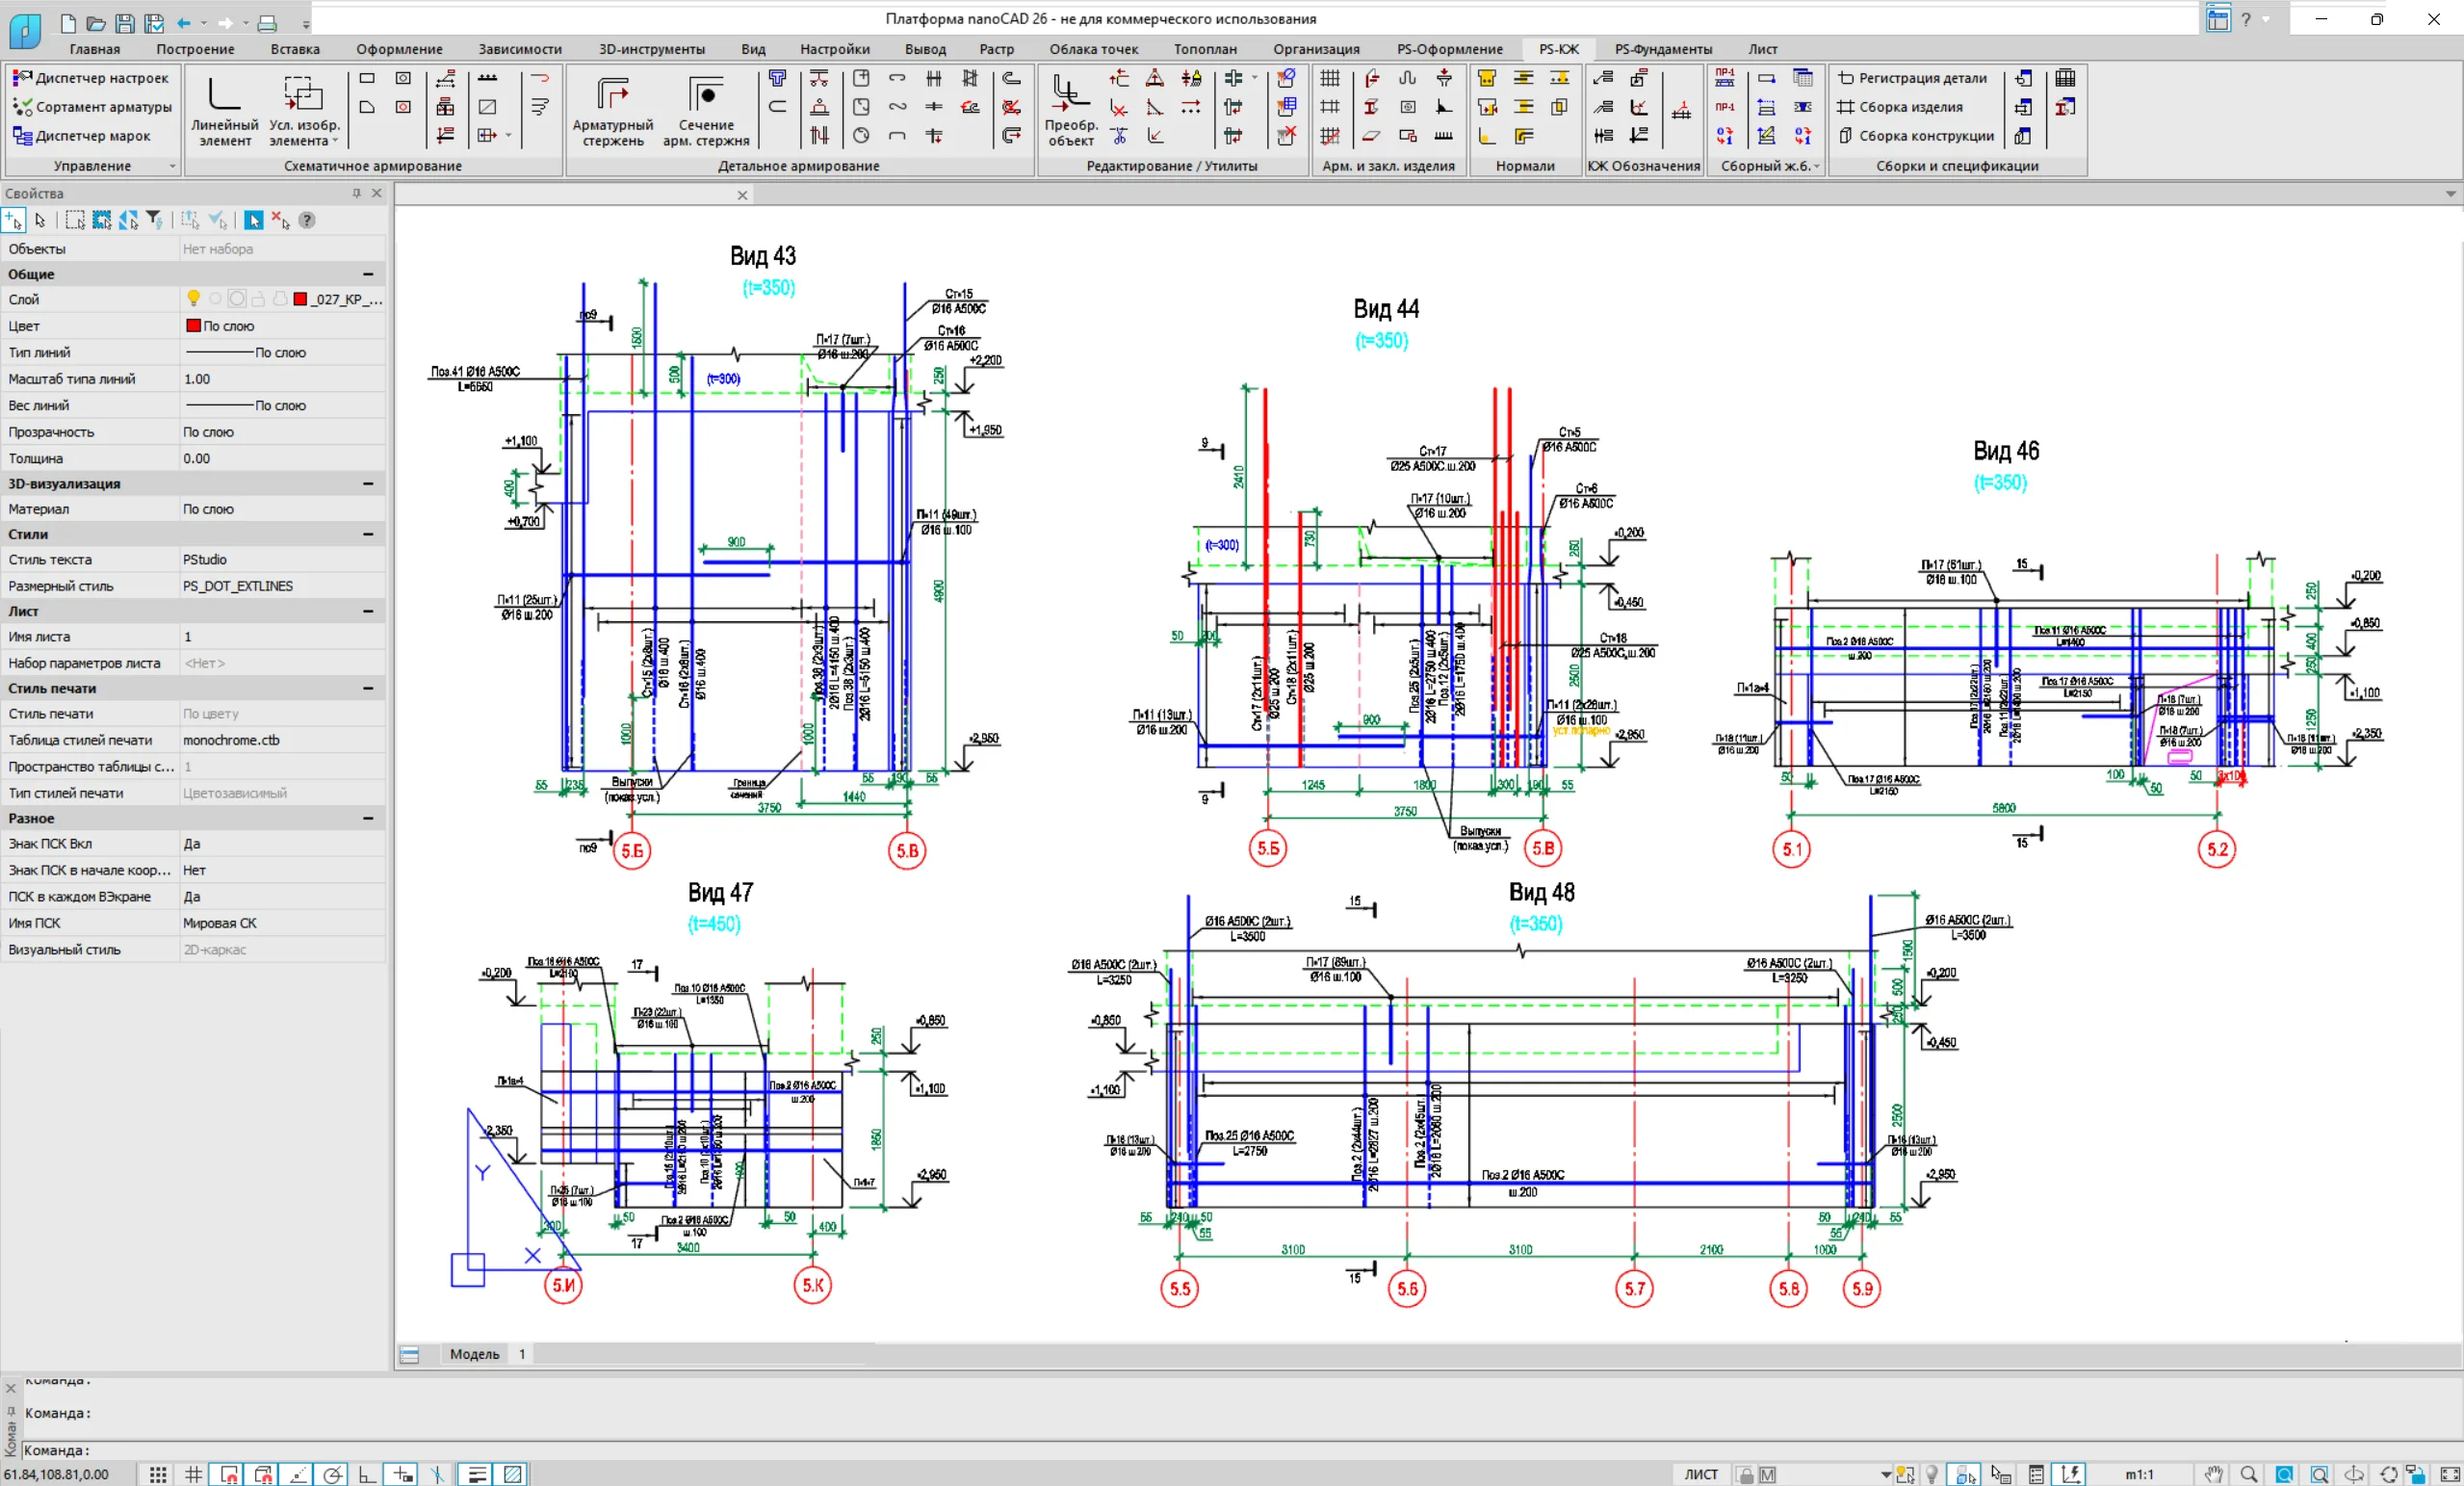The width and height of the screenshot is (2464, 1486).
Task: Expand Усл. изобр. элемента dropdown
Action: click(335, 141)
